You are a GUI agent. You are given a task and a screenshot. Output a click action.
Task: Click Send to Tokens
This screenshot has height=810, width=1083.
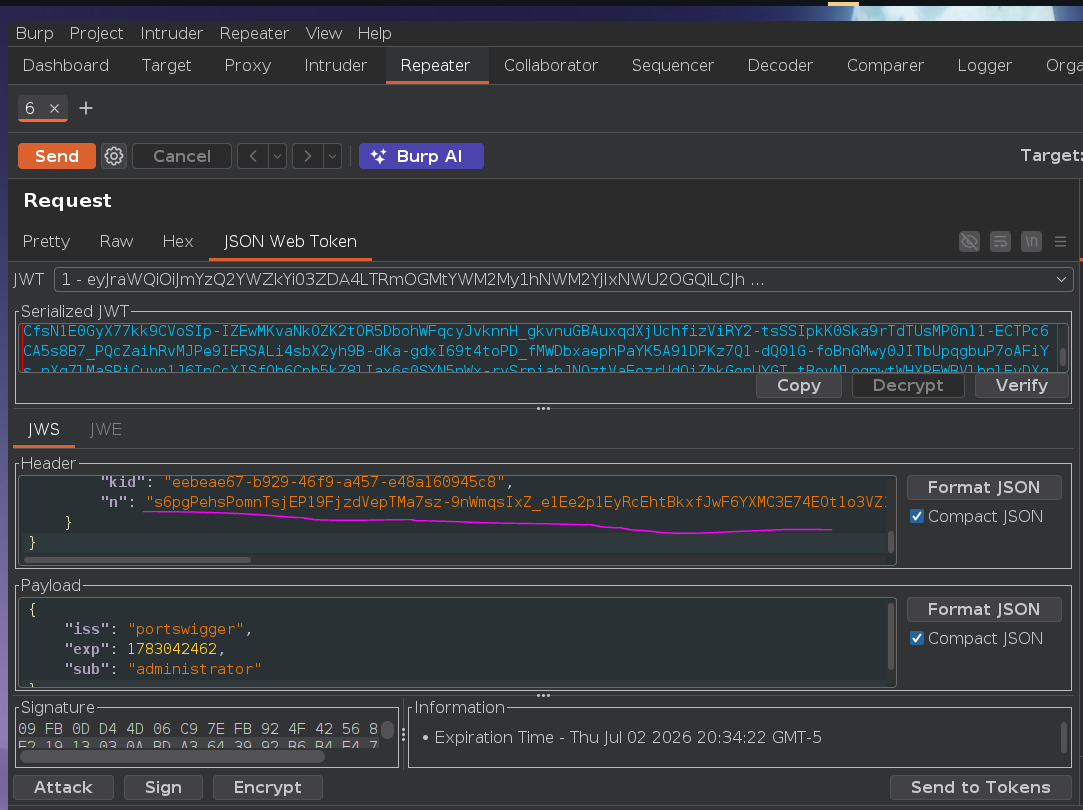(x=980, y=787)
